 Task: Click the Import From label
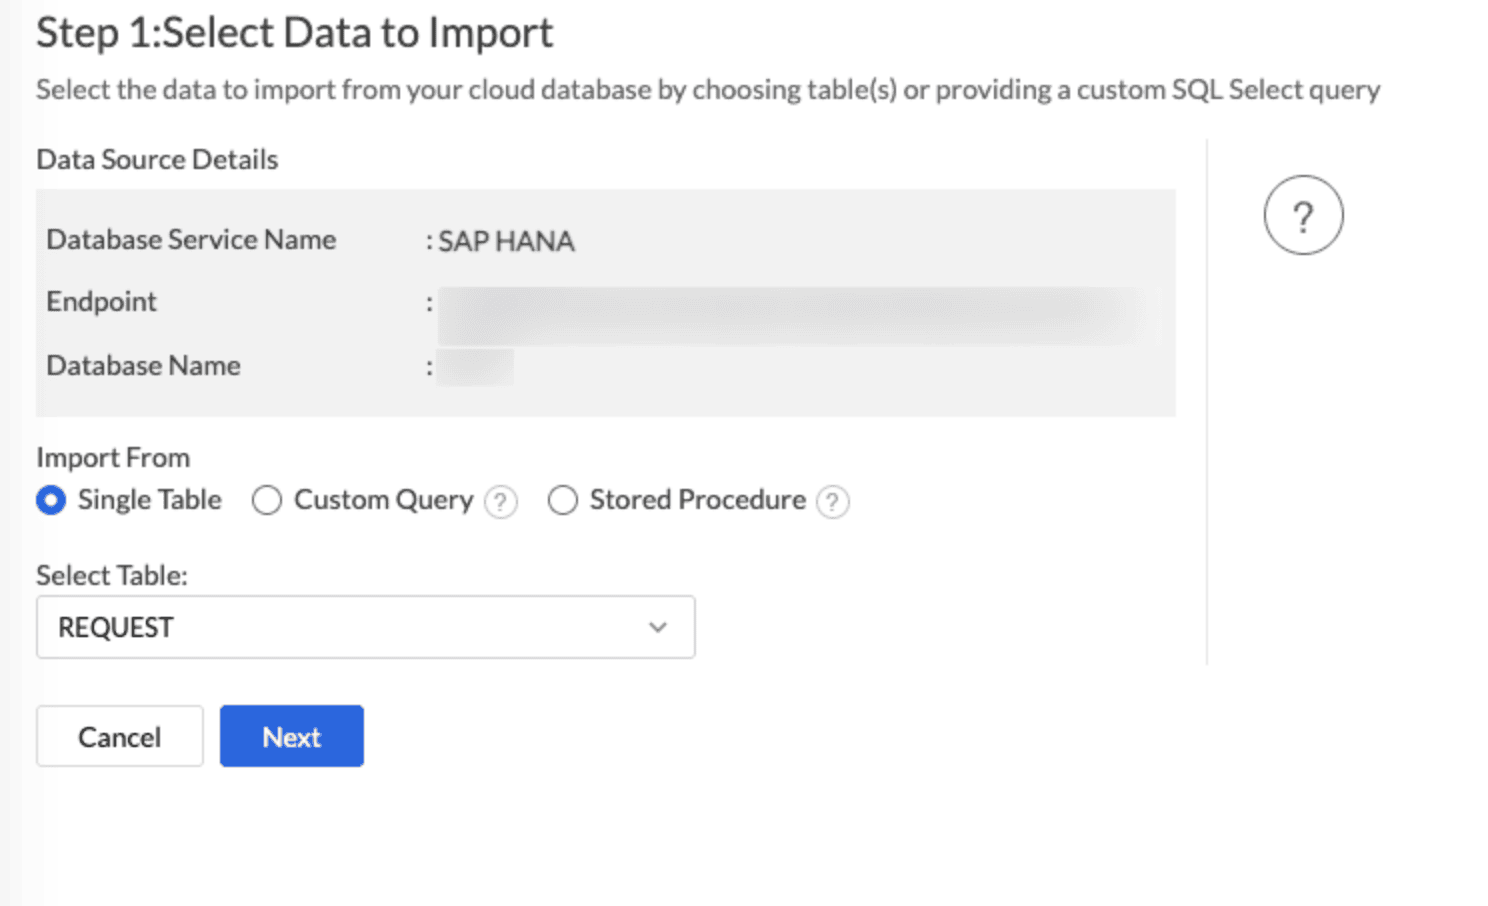[x=113, y=458]
